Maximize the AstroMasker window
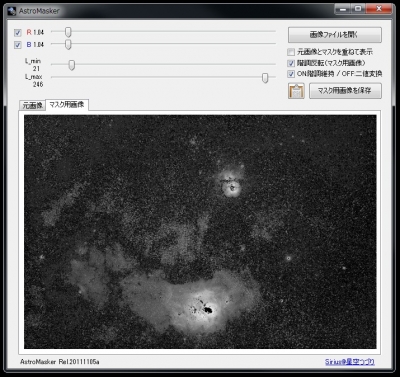Viewport: 400px width, 377px height. (x=359, y=9)
